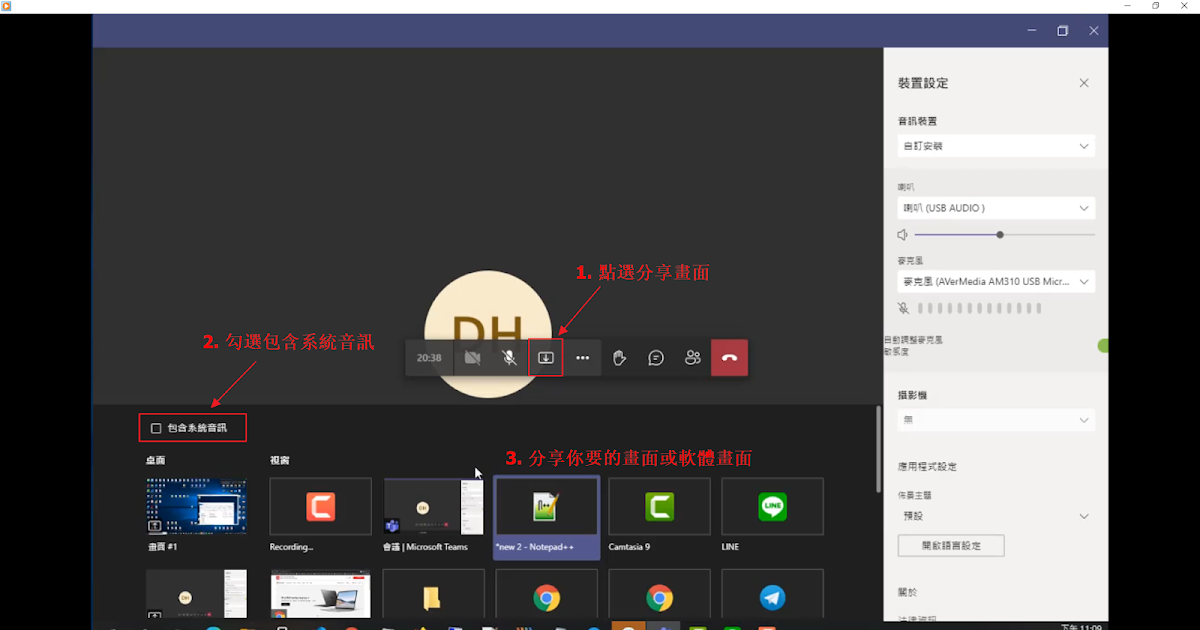
Task: Hang up the call
Action: pos(729,358)
